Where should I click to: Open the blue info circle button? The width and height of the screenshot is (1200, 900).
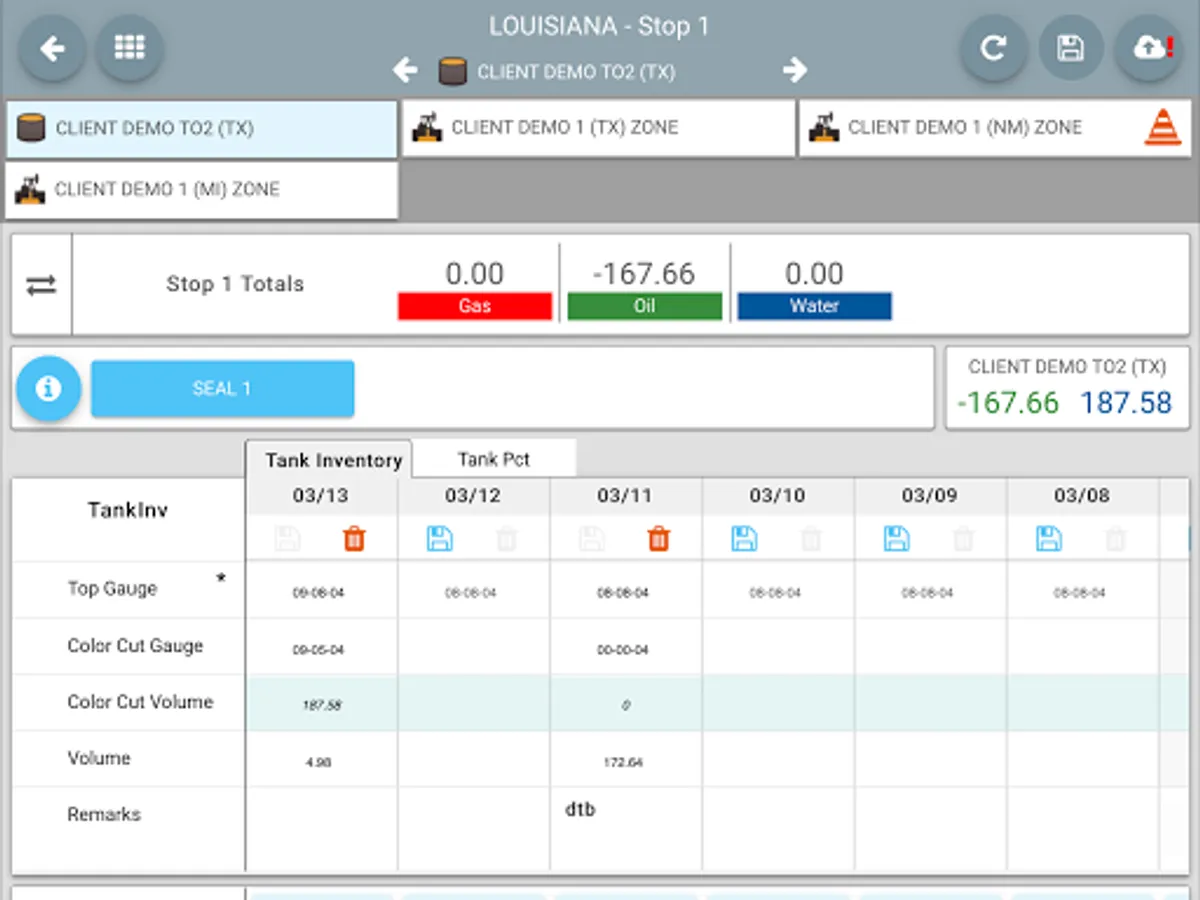[48, 389]
